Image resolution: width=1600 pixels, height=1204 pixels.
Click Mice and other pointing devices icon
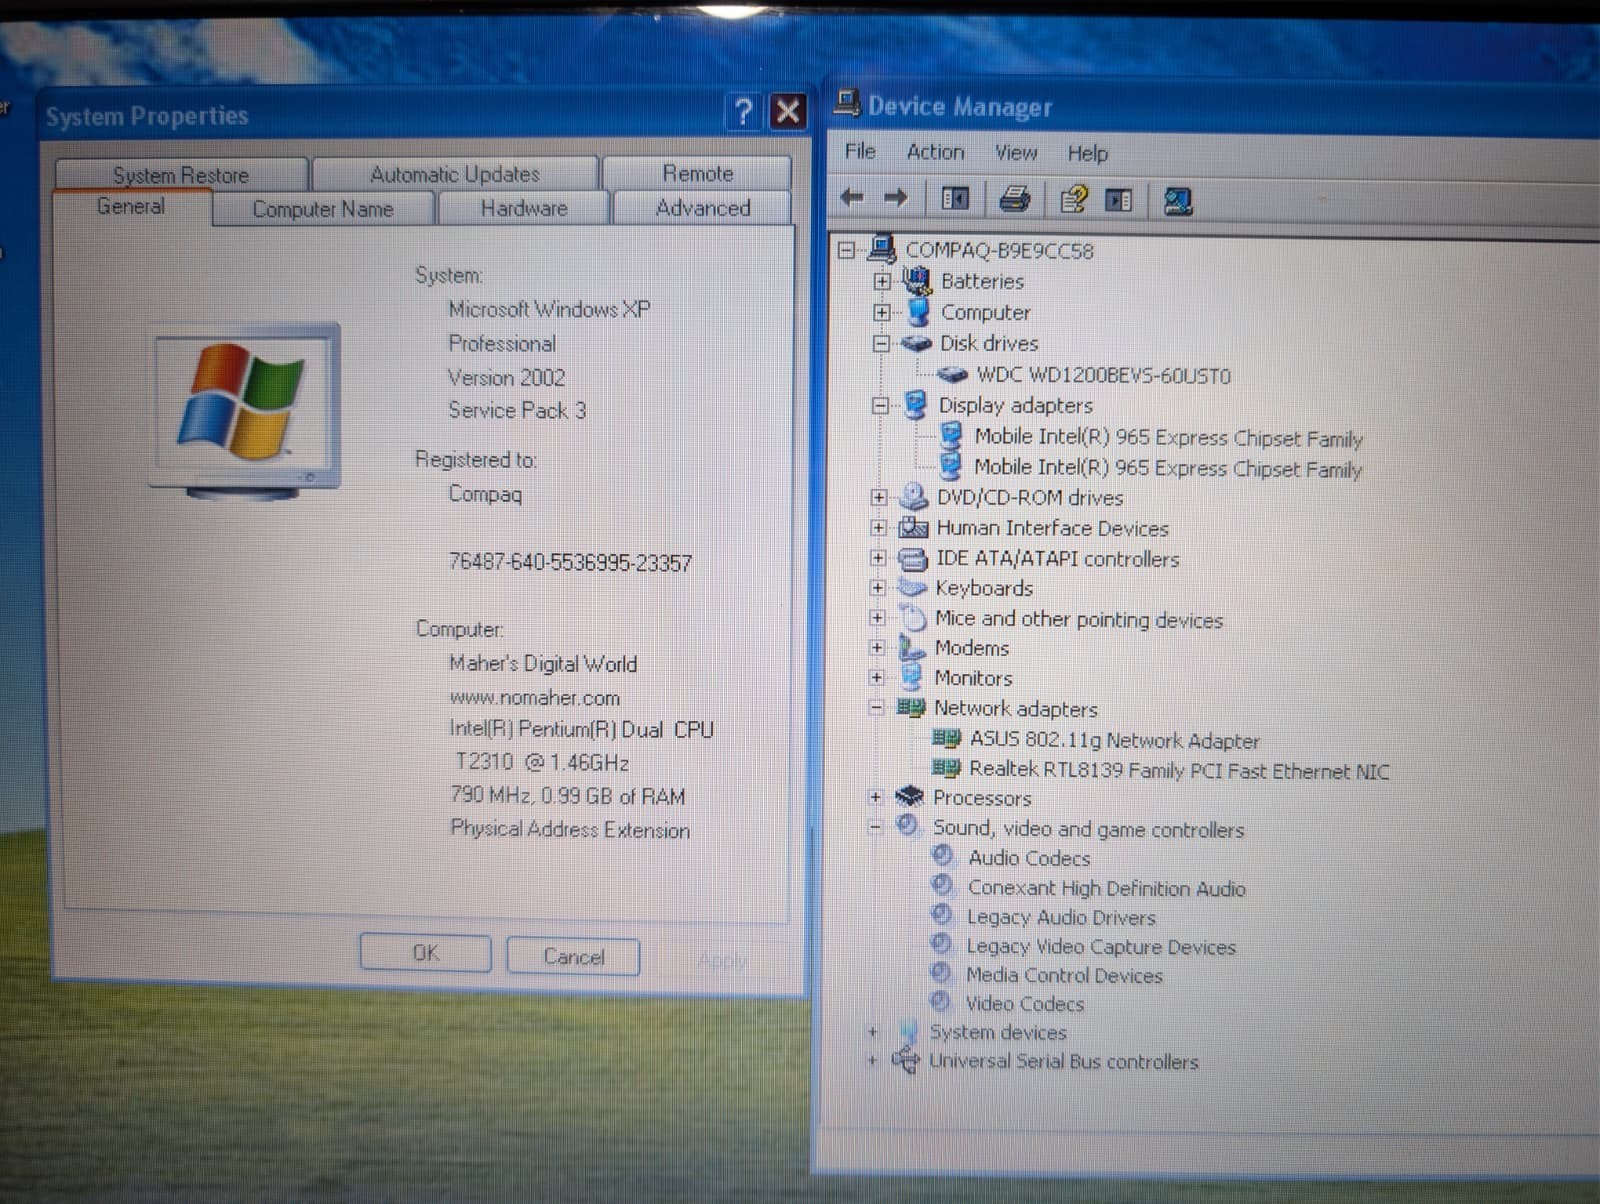tap(912, 617)
